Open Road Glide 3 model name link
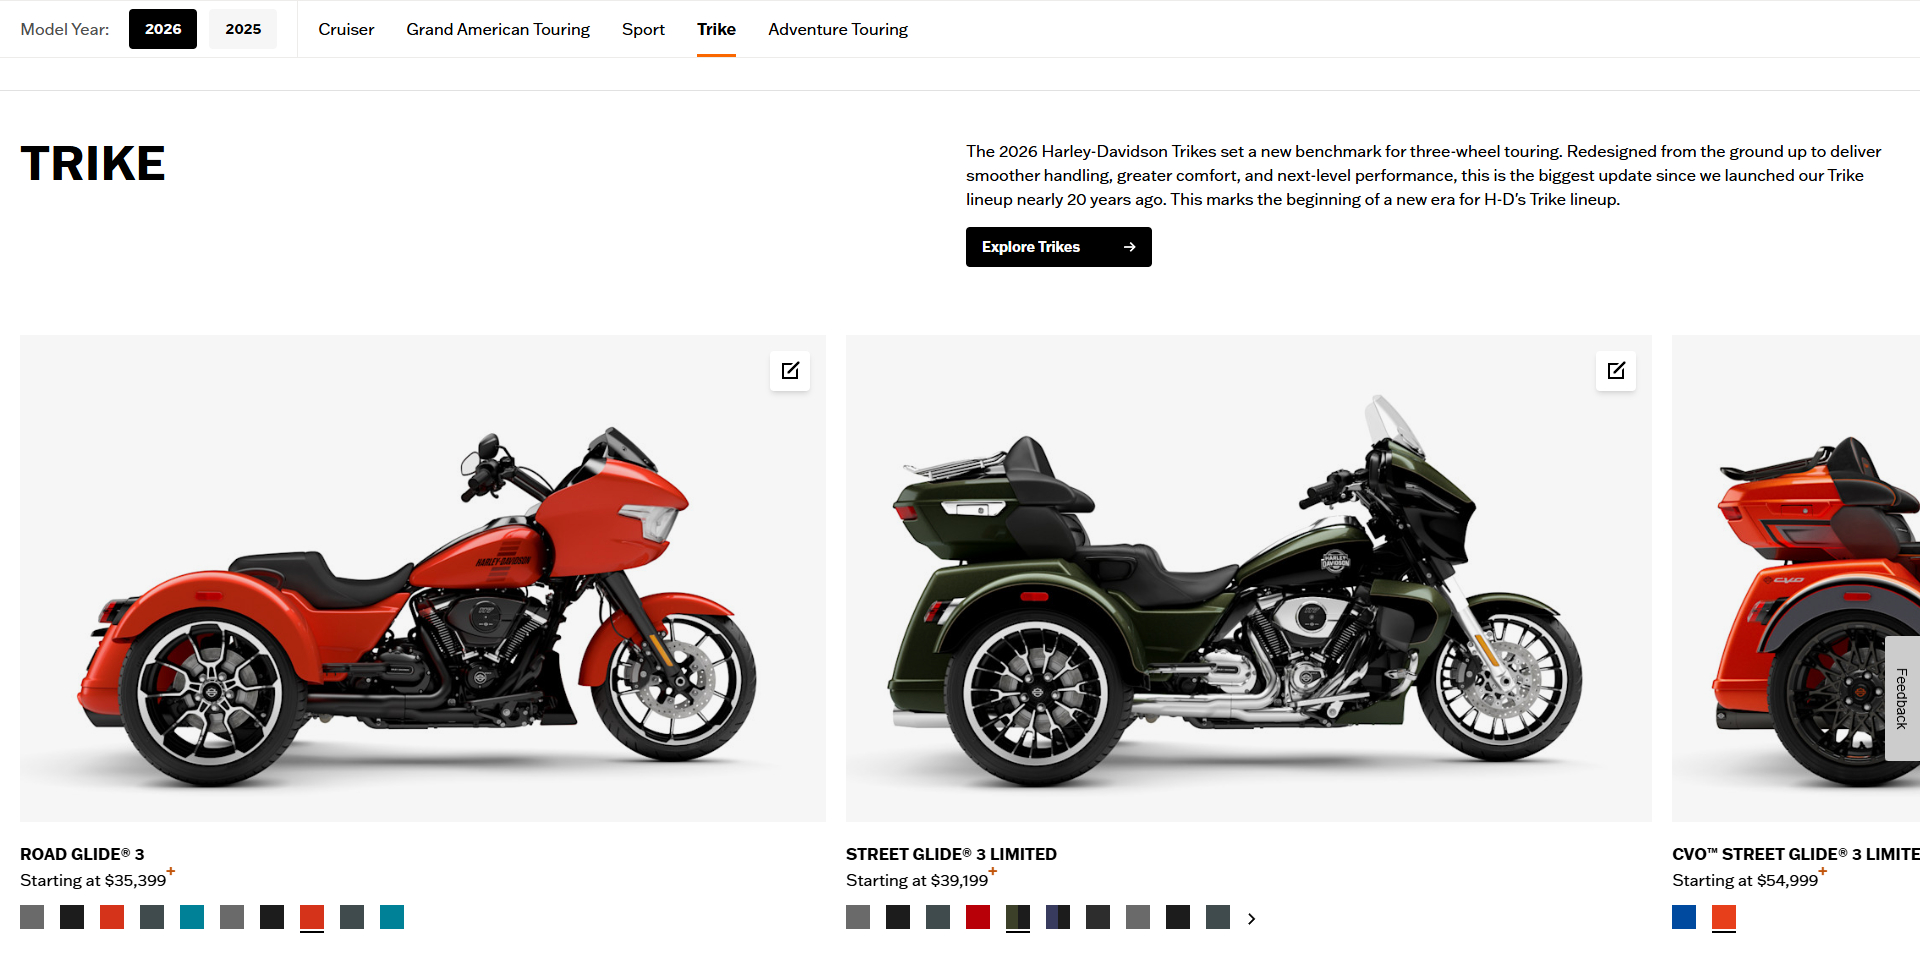 click(82, 854)
